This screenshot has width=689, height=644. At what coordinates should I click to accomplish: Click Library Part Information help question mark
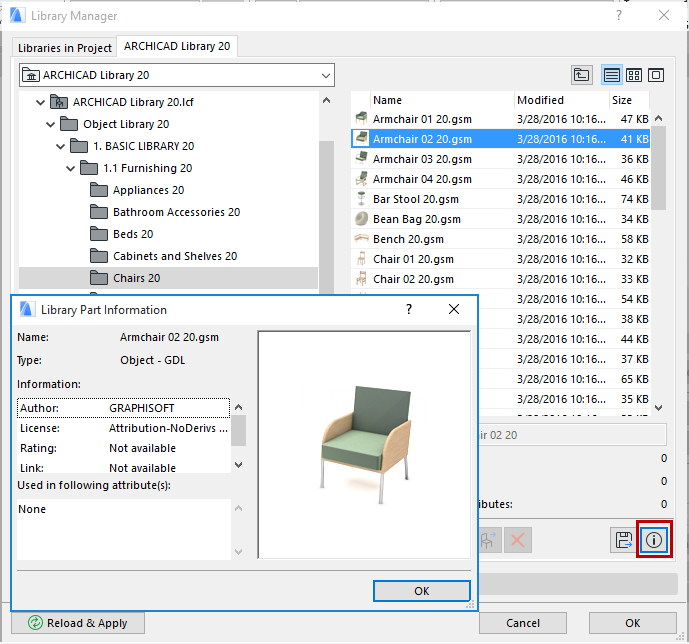409,309
